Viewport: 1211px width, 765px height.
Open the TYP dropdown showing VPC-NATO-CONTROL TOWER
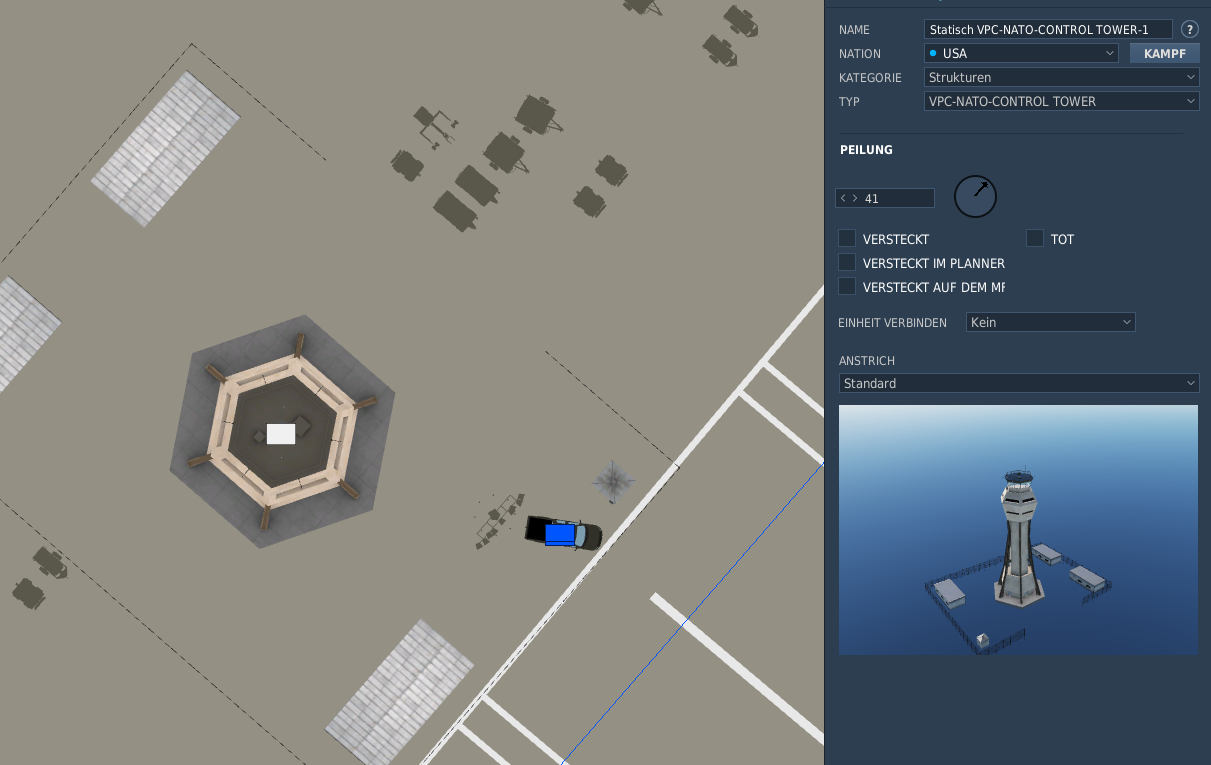tap(1061, 101)
